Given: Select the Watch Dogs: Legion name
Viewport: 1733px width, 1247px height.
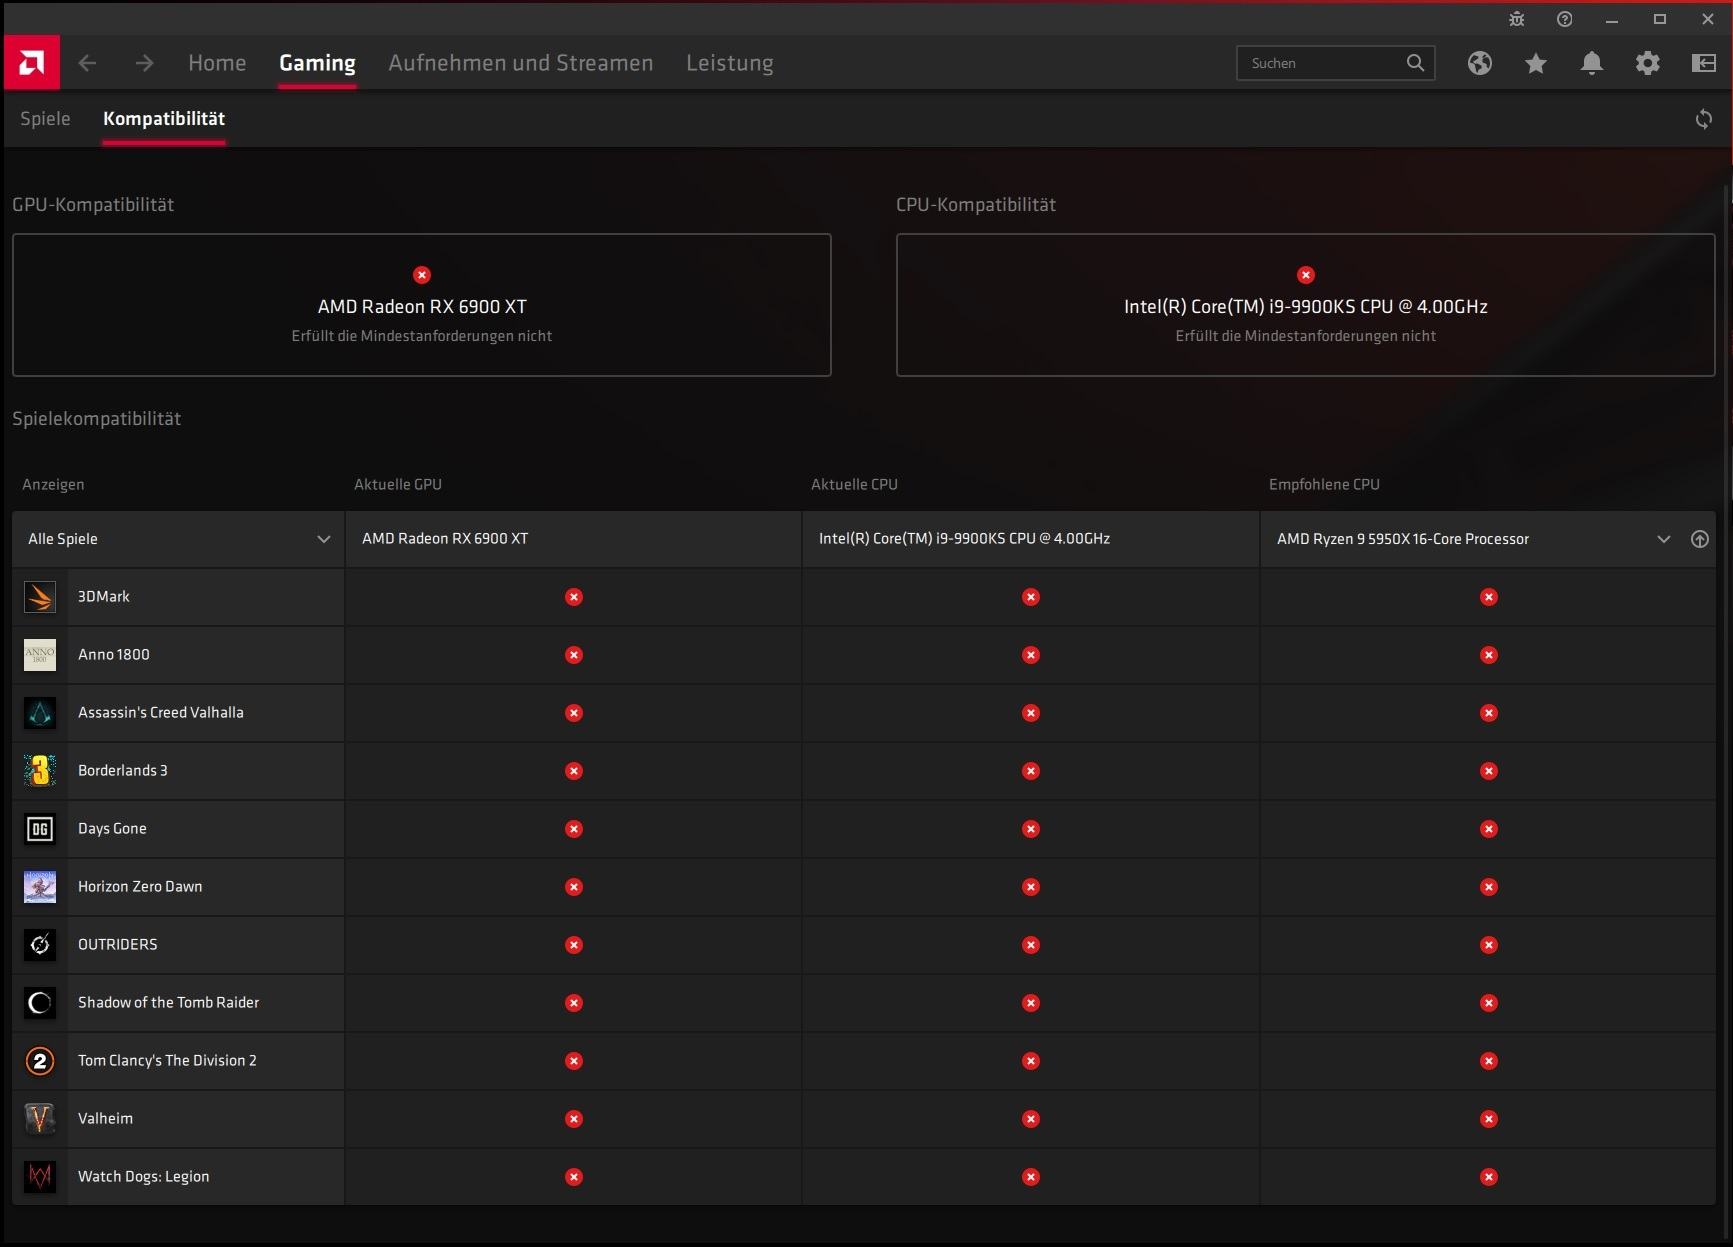Looking at the screenshot, I should pos(144,1177).
